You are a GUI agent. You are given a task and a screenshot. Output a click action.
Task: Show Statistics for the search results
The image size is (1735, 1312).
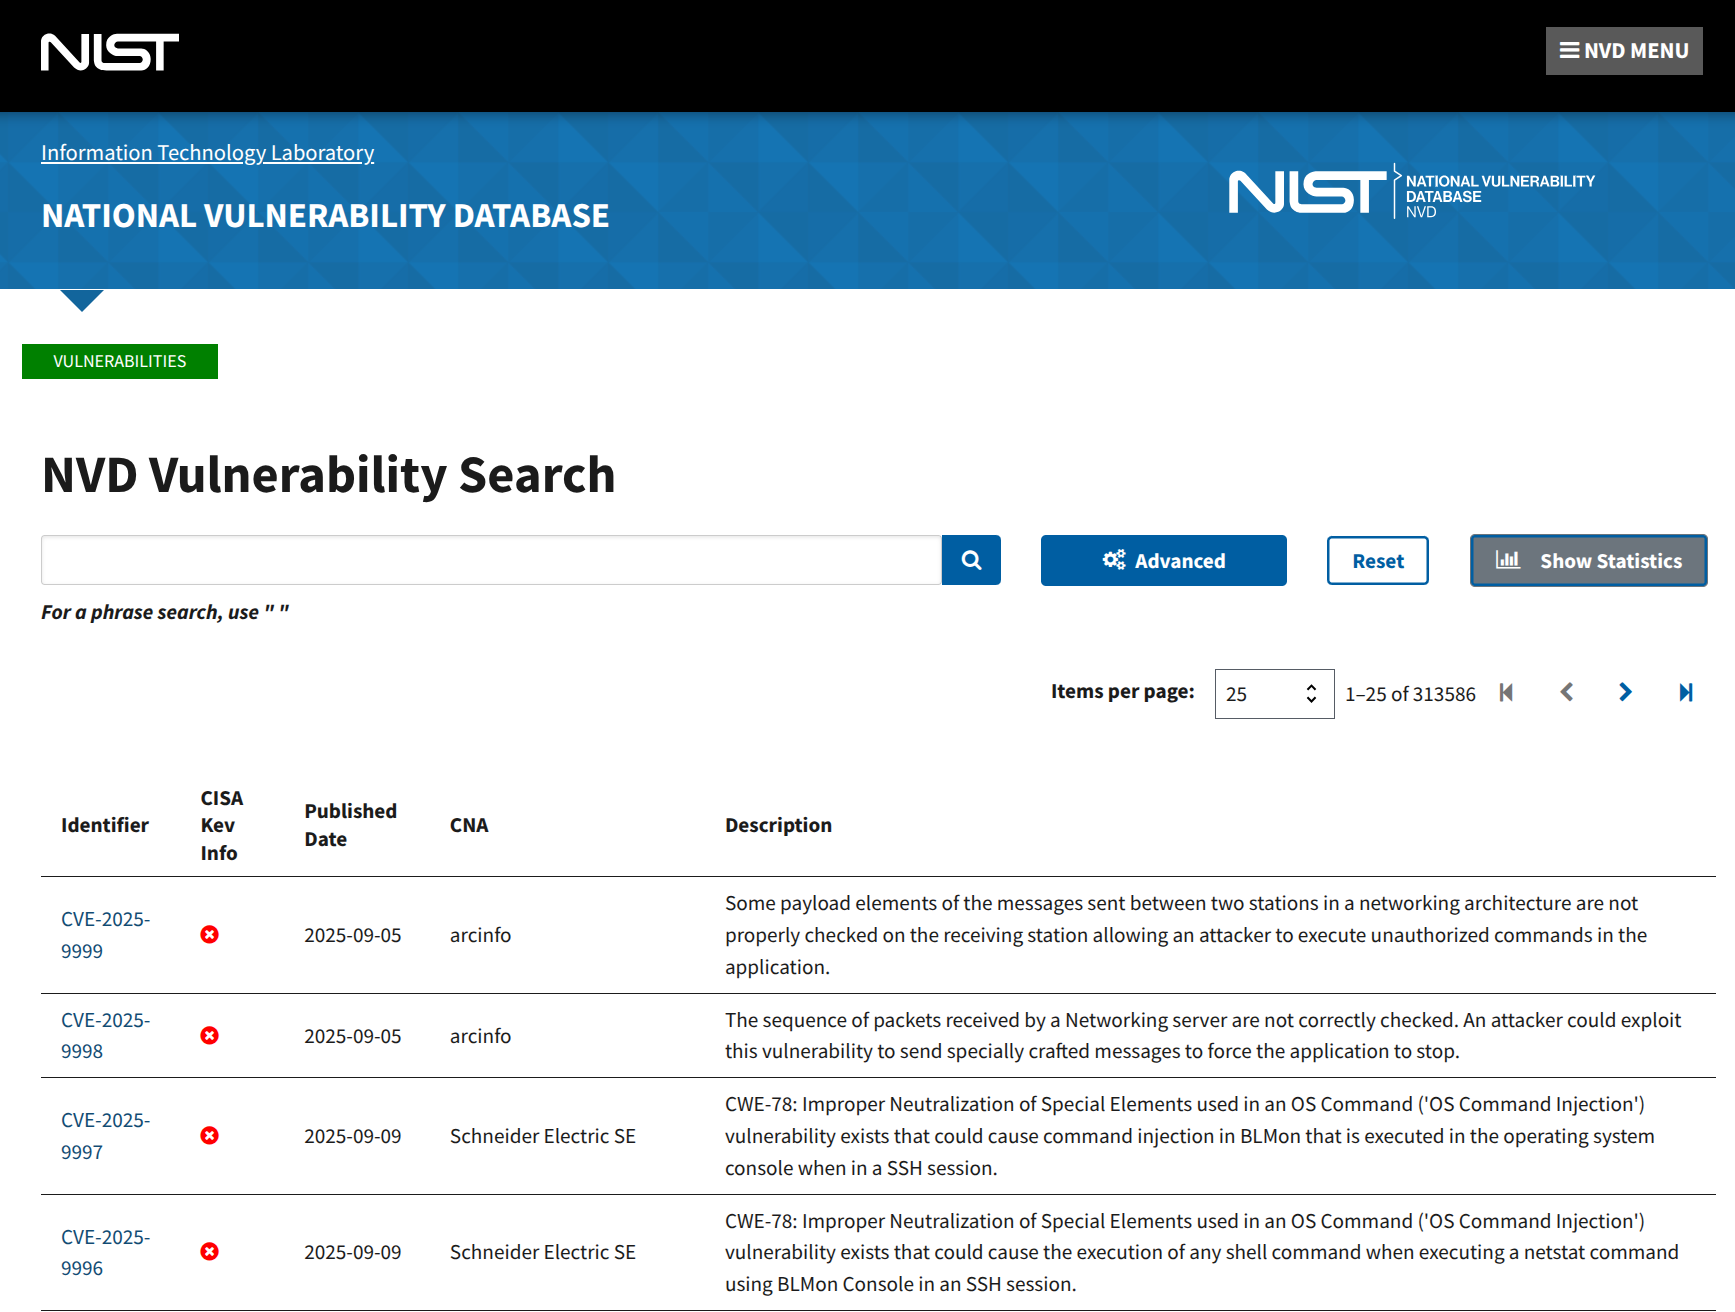pos(1588,561)
